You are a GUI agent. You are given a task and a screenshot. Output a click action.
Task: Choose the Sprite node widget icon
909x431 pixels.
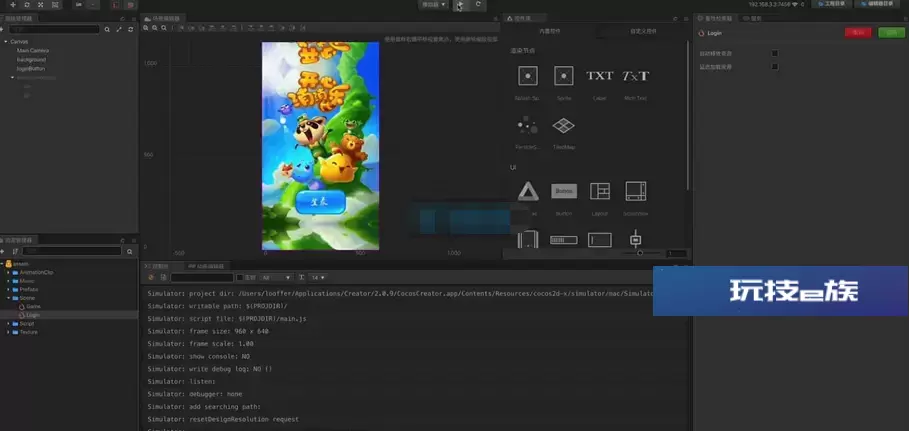tap(563, 76)
